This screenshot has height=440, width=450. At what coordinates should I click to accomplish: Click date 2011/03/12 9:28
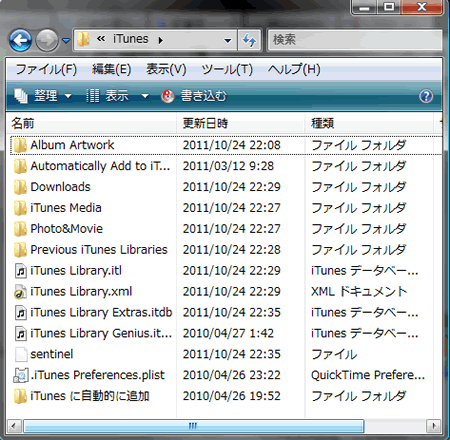pos(228,166)
